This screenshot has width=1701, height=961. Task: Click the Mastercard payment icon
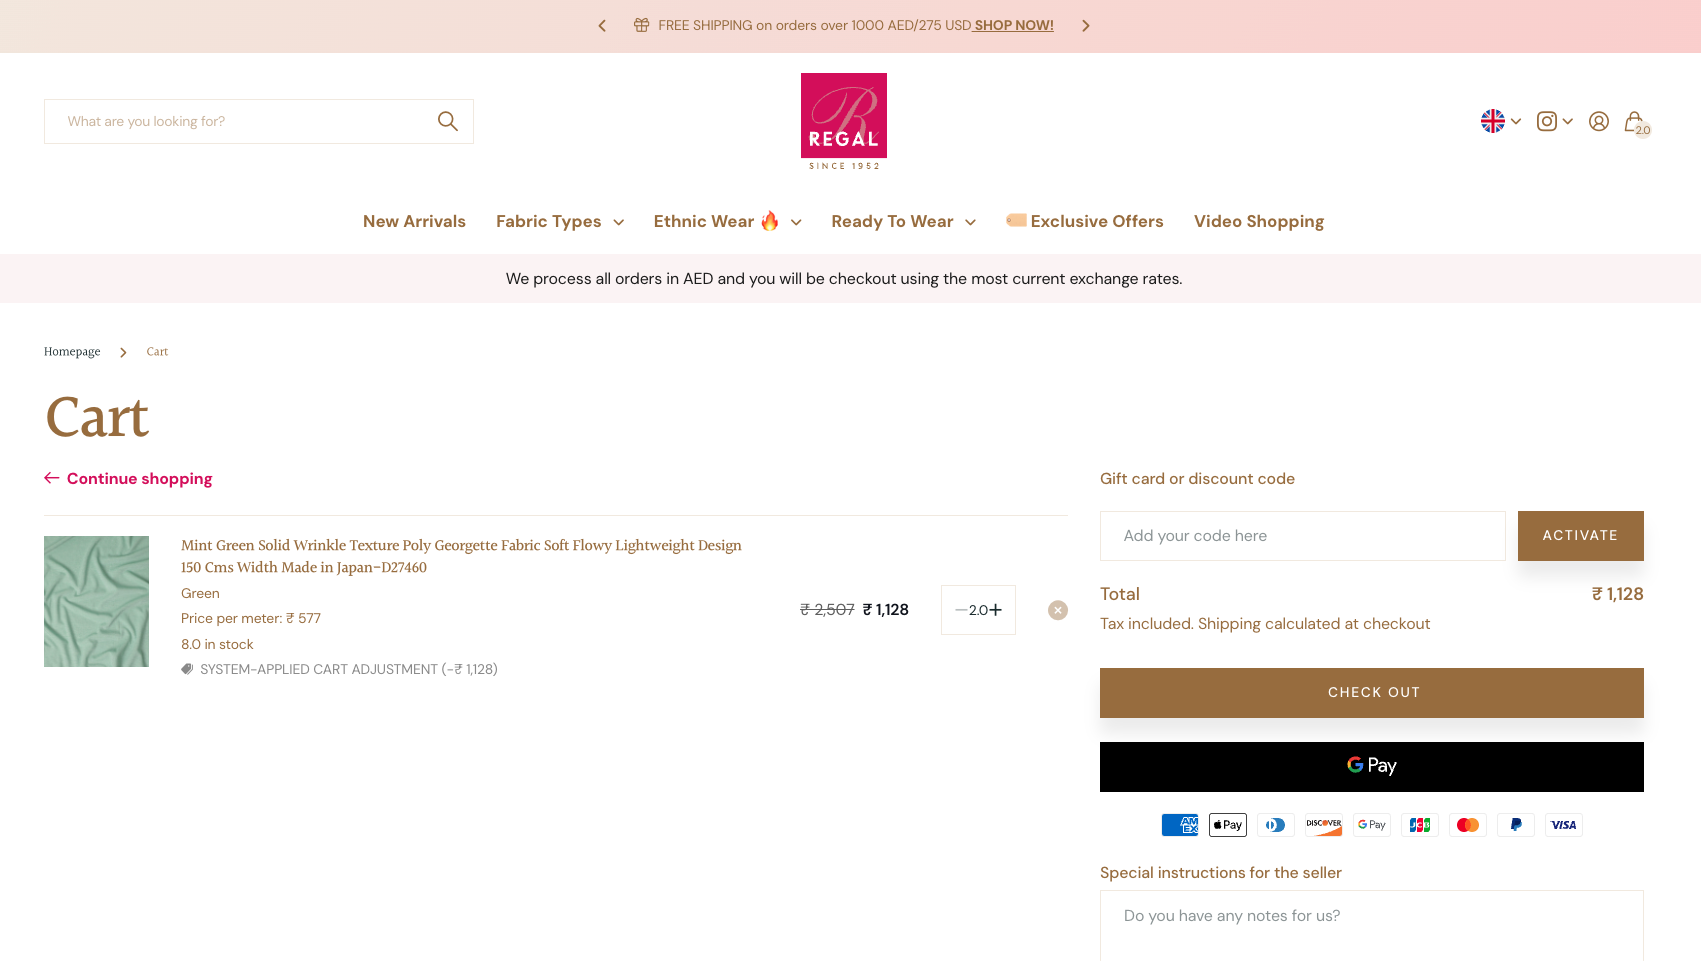pos(1468,825)
